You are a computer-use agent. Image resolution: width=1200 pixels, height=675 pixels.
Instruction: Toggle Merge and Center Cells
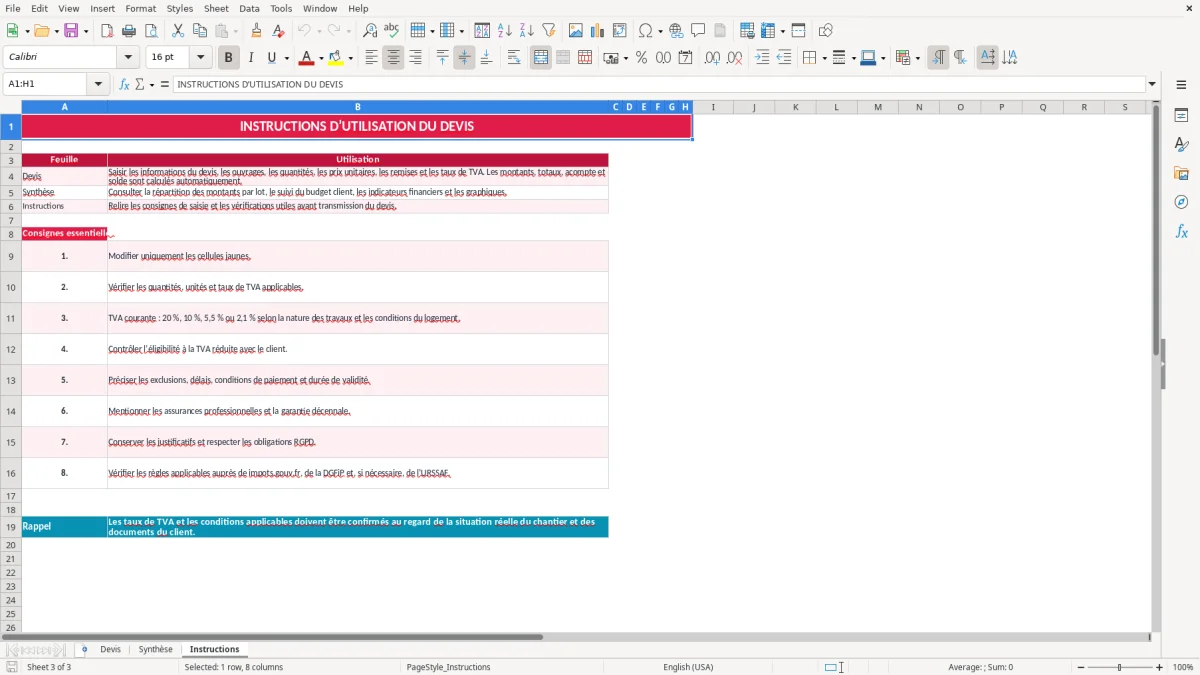(541, 58)
